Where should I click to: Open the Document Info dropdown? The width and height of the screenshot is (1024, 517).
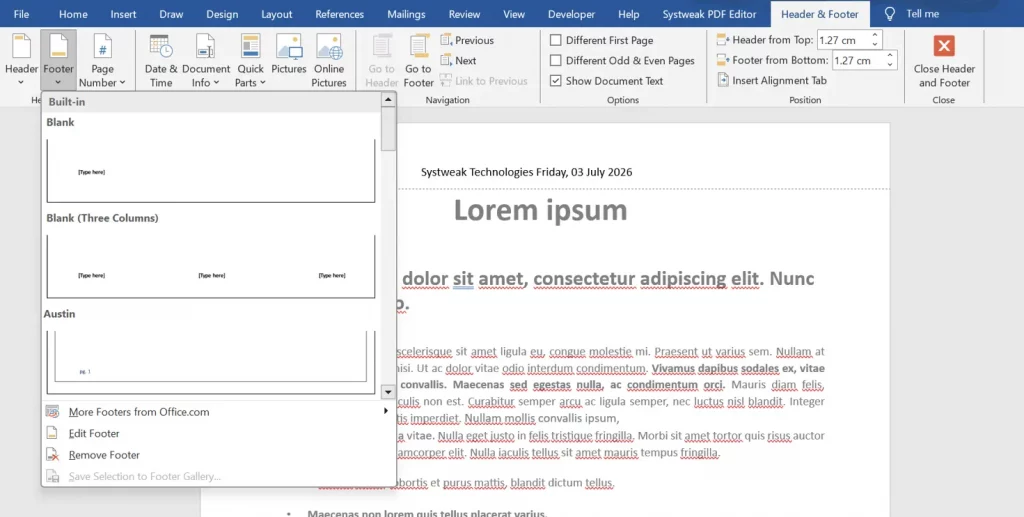206,61
